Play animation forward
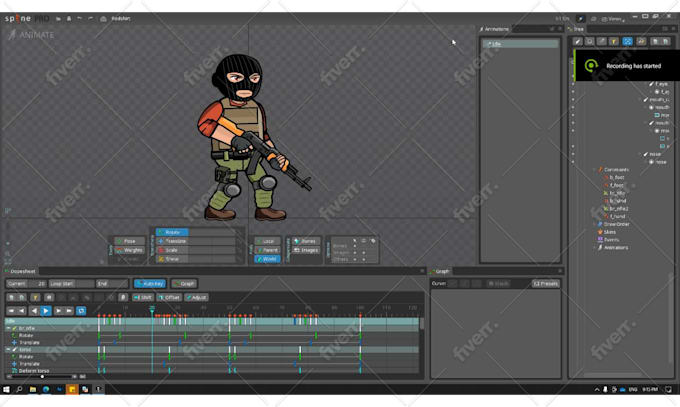Screen dimensions: 680x407 click(x=46, y=311)
